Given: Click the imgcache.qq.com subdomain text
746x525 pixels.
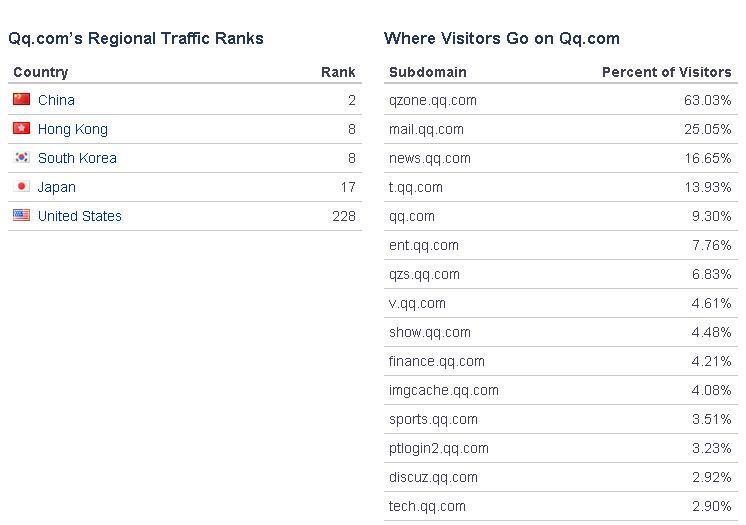Looking at the screenshot, I should [x=444, y=390].
